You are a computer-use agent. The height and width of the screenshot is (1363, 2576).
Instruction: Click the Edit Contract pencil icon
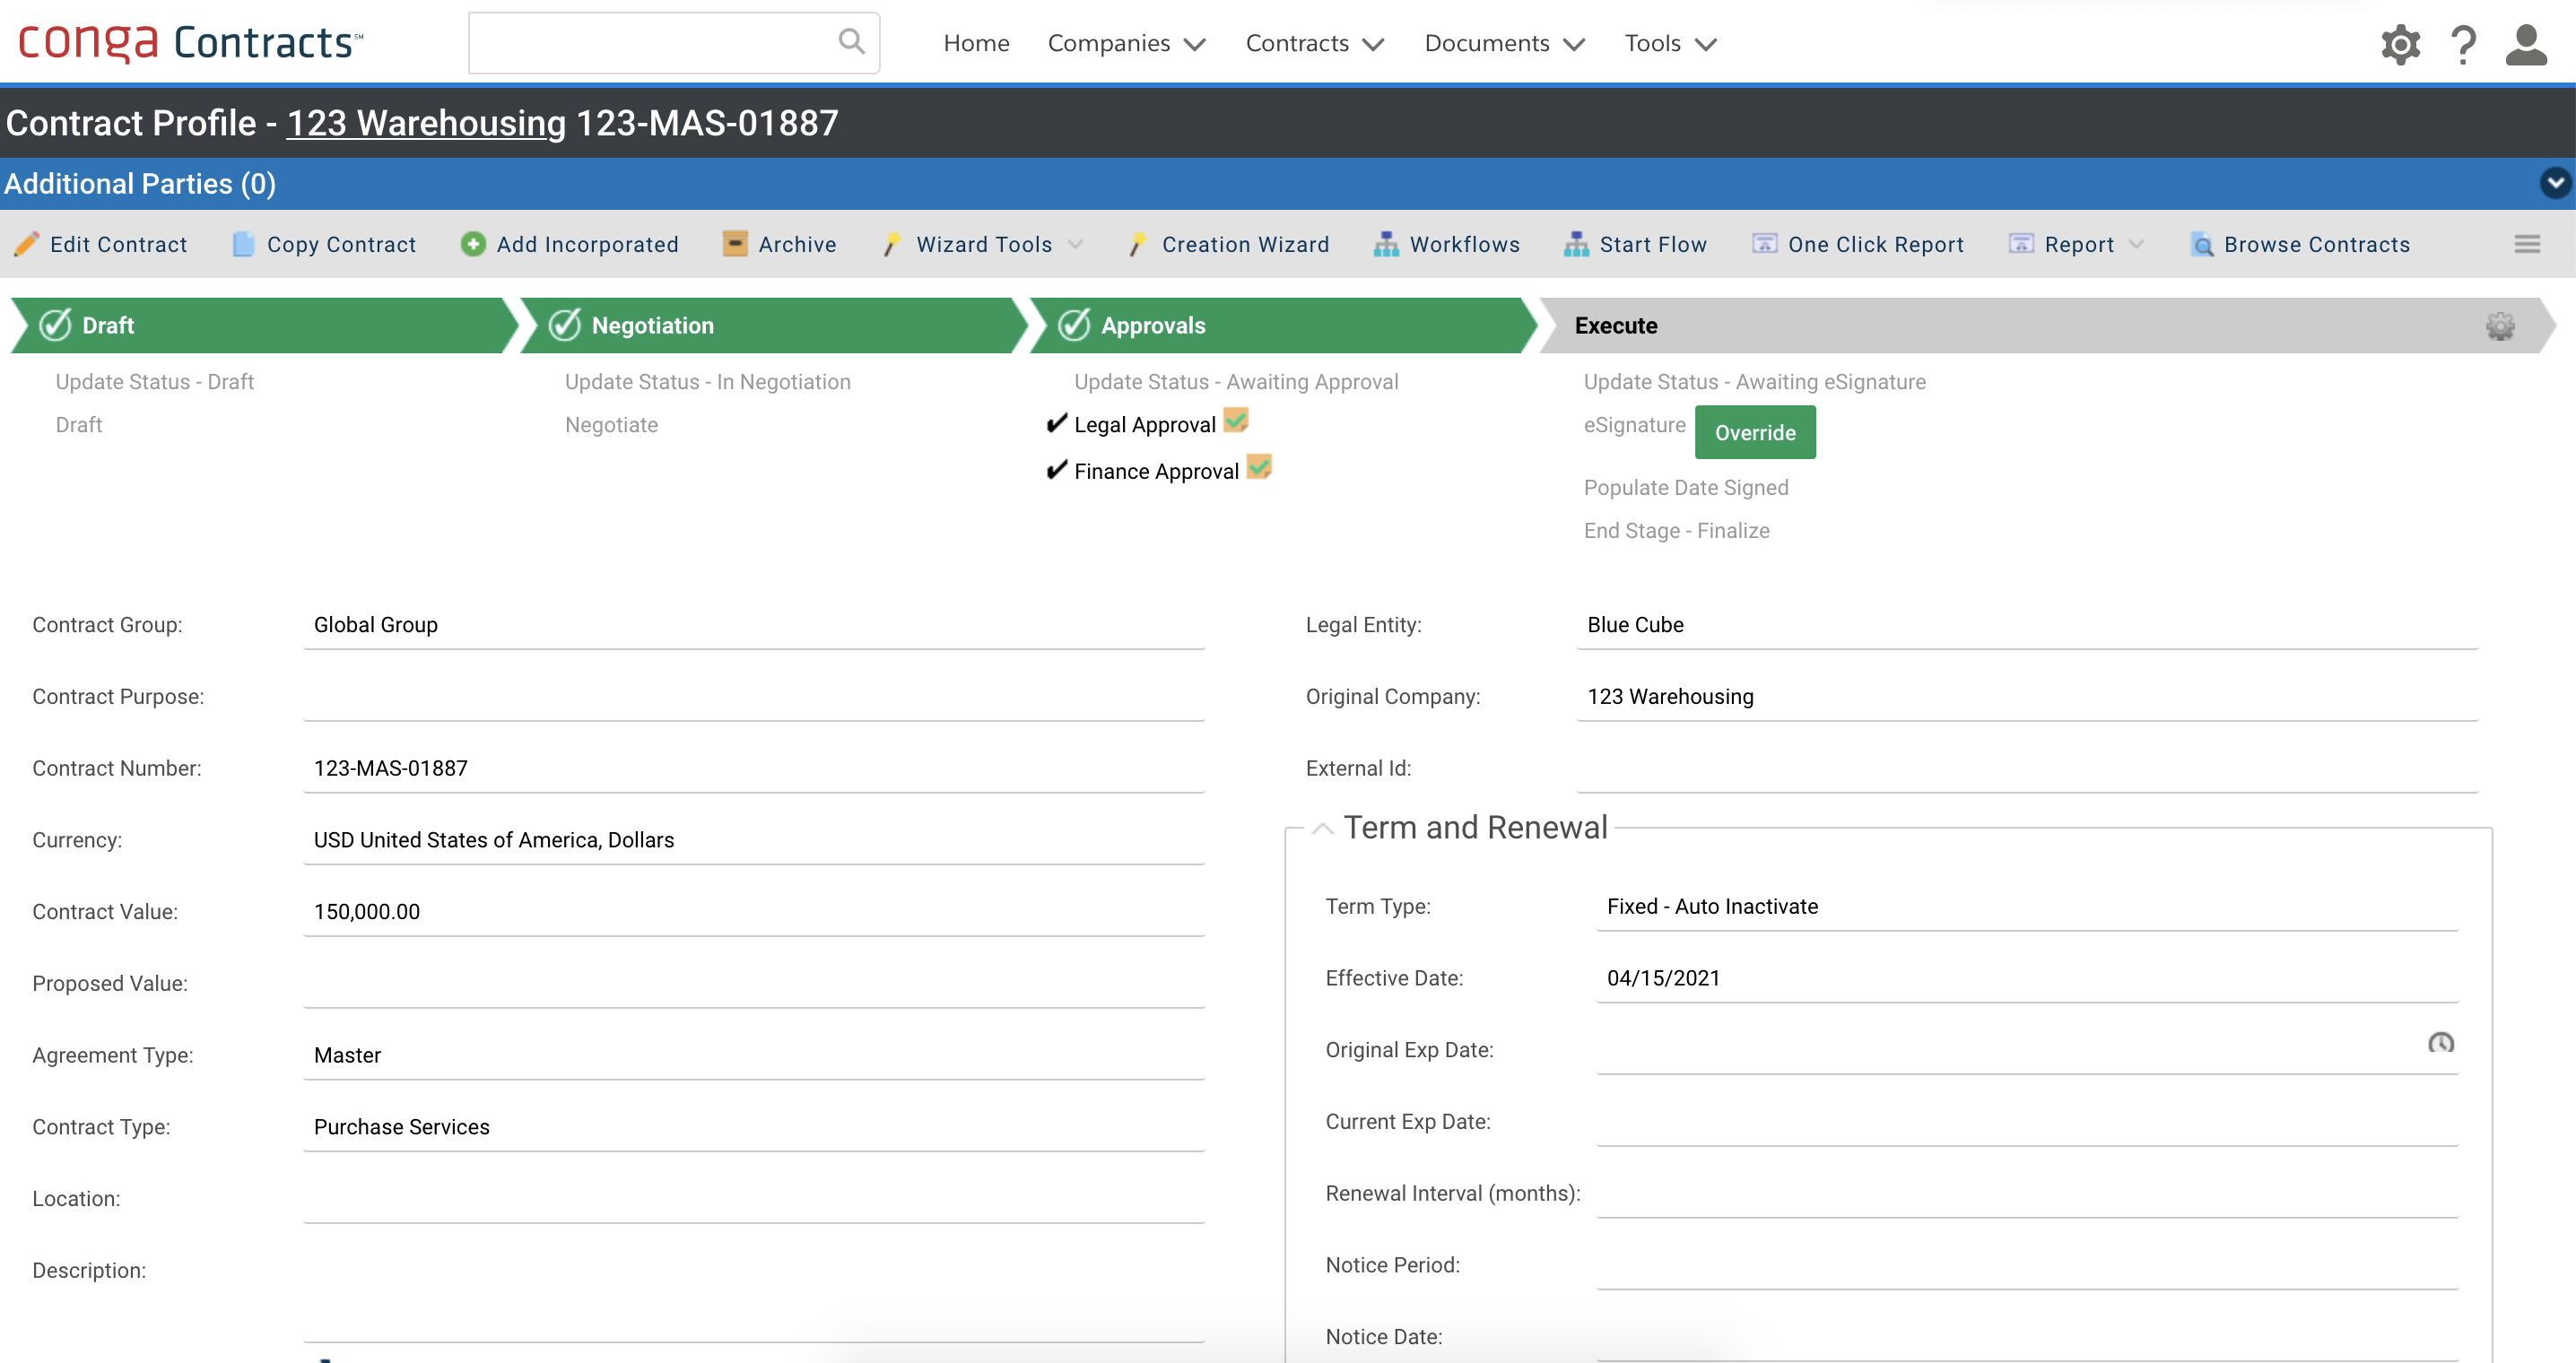(27, 244)
